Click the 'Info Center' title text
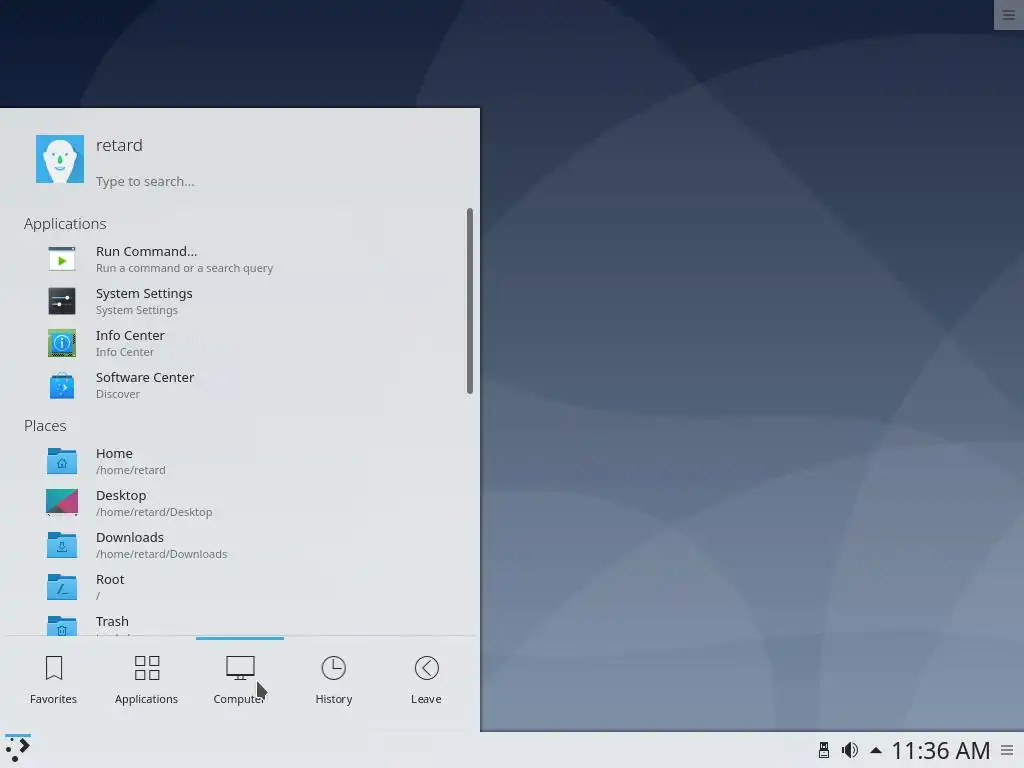 [130, 335]
